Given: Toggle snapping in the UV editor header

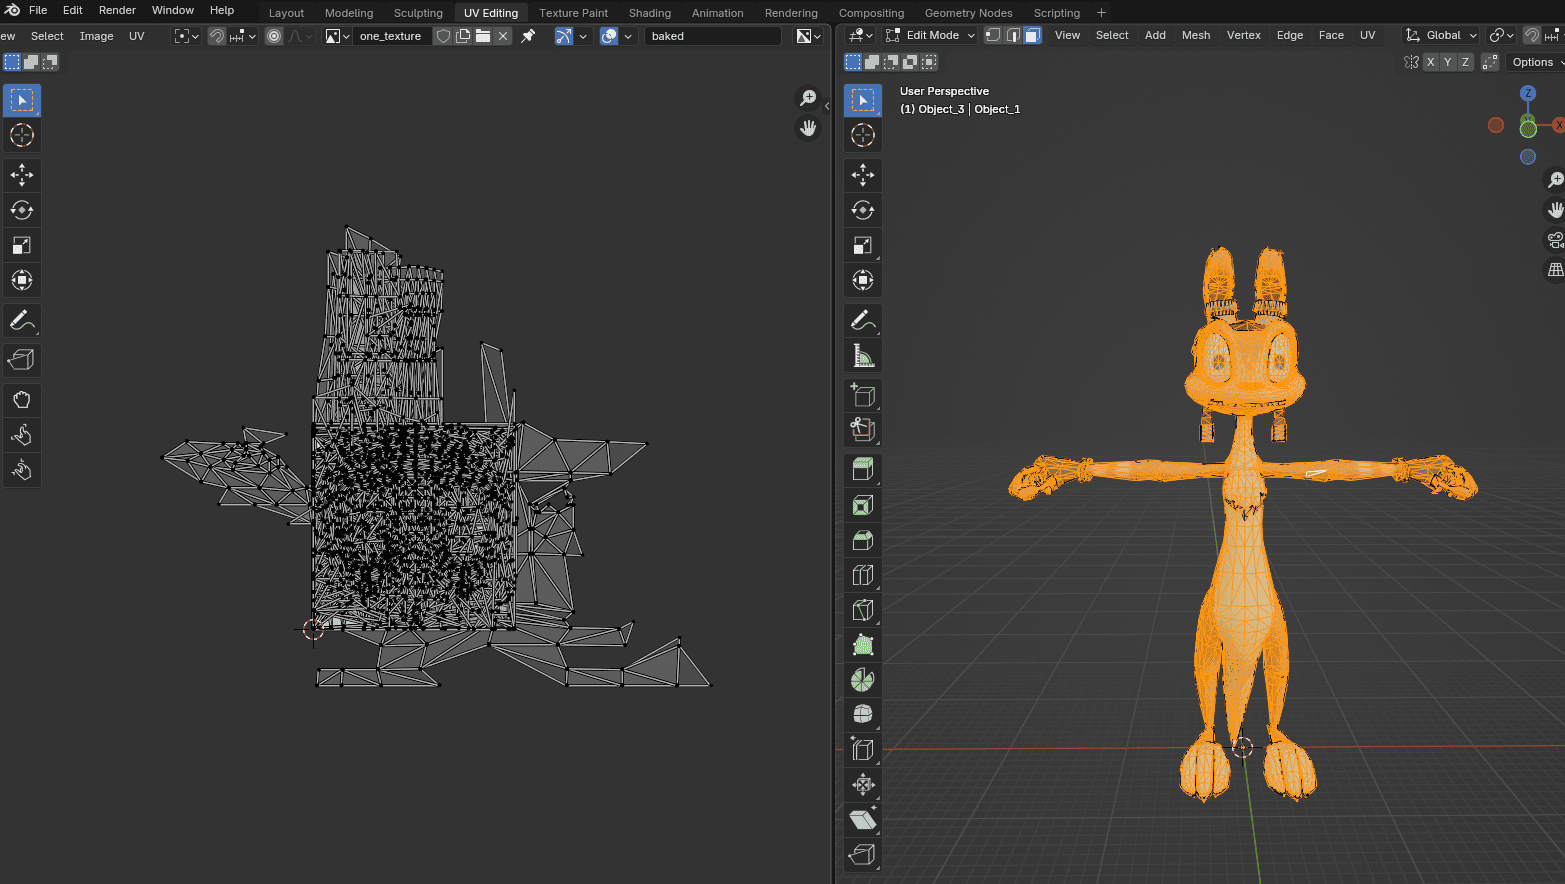Looking at the screenshot, I should tap(217, 36).
